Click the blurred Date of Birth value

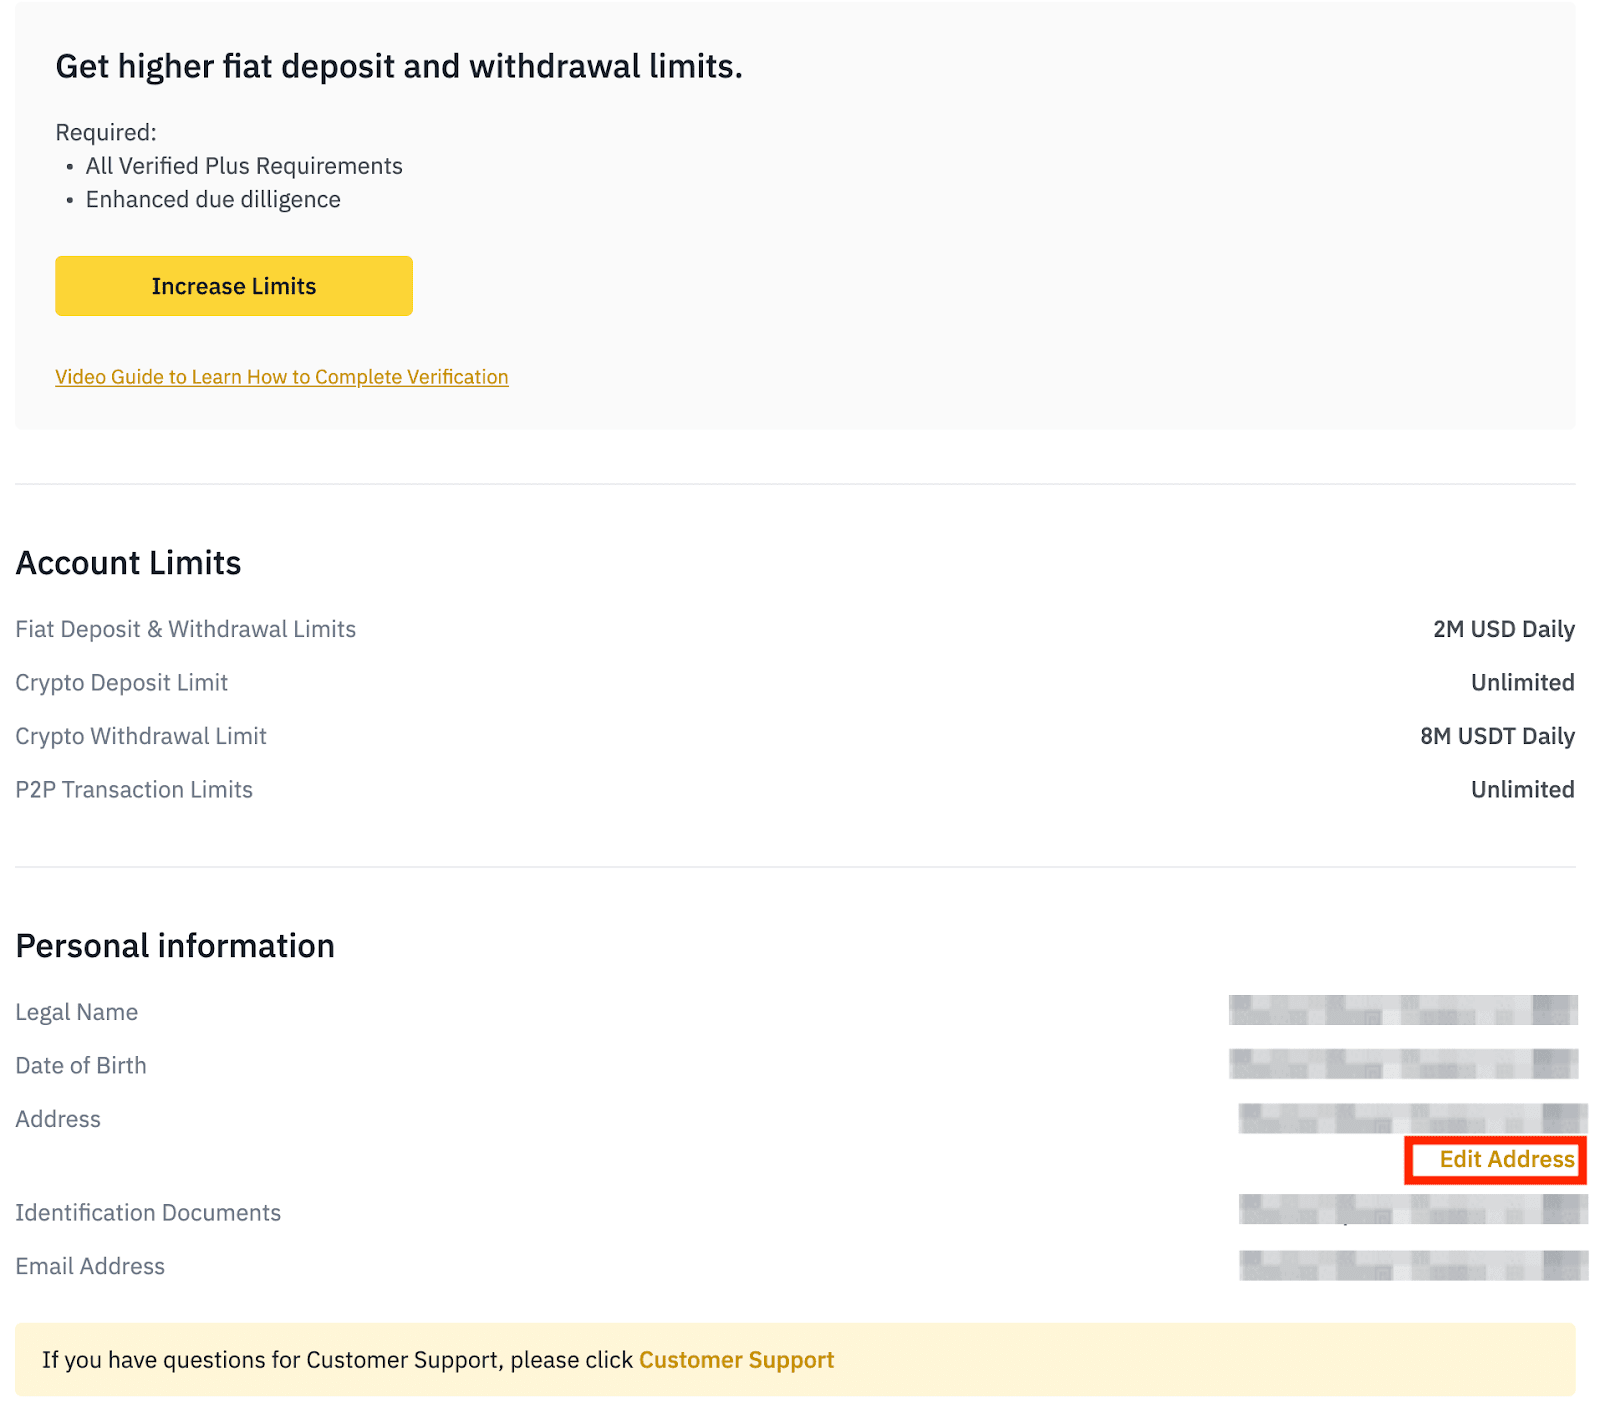click(1403, 1064)
